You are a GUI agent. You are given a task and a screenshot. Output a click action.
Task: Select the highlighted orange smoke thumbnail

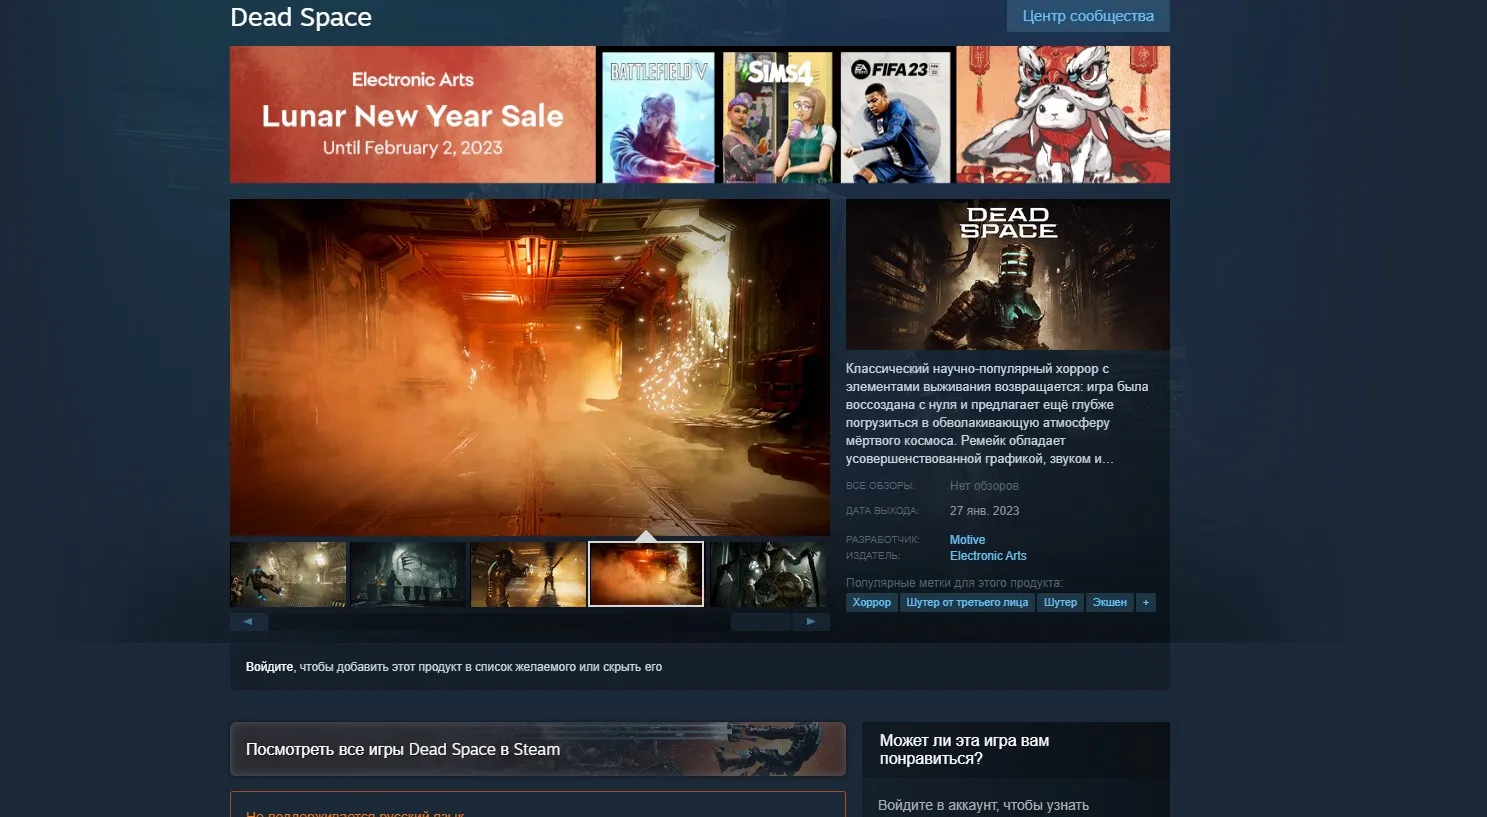(x=646, y=574)
